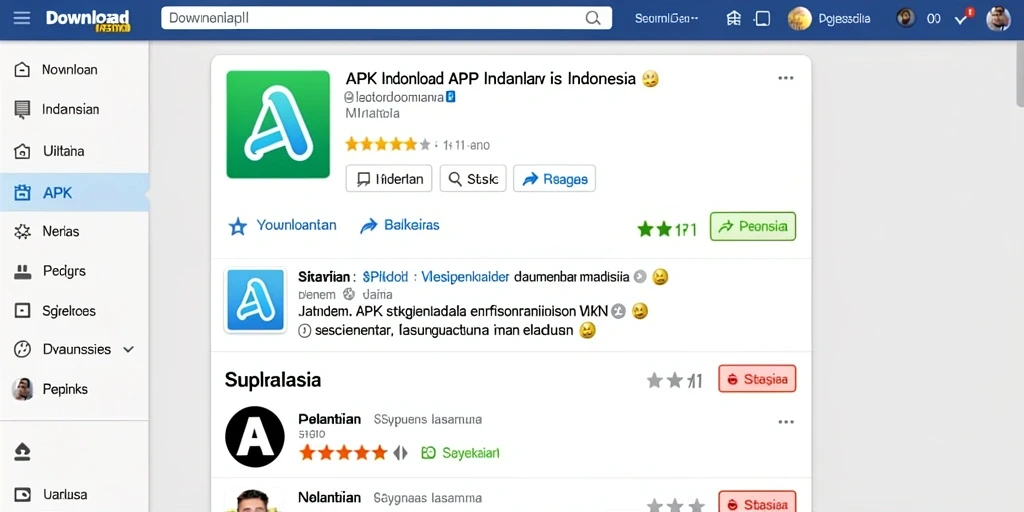
Task: Open the building icon in header
Action: [734, 19]
